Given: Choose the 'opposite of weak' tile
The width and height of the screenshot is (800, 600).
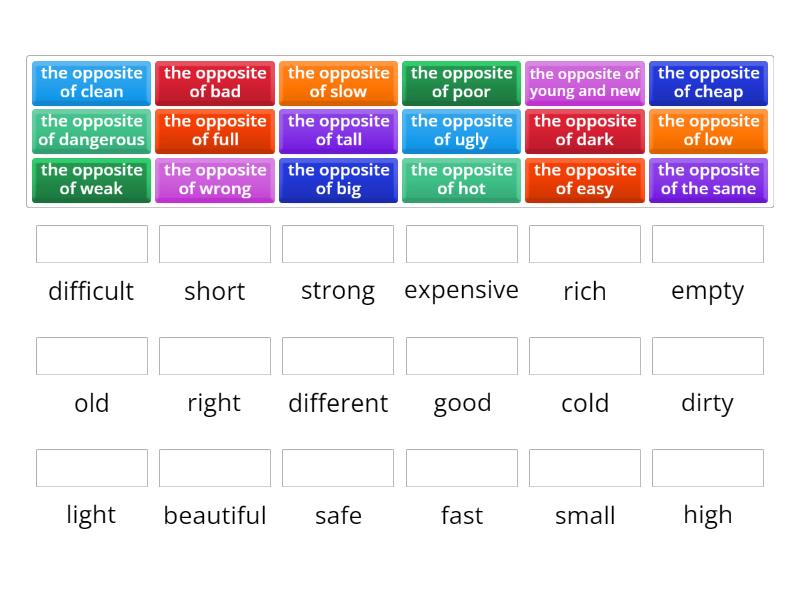Looking at the screenshot, I should [91, 180].
